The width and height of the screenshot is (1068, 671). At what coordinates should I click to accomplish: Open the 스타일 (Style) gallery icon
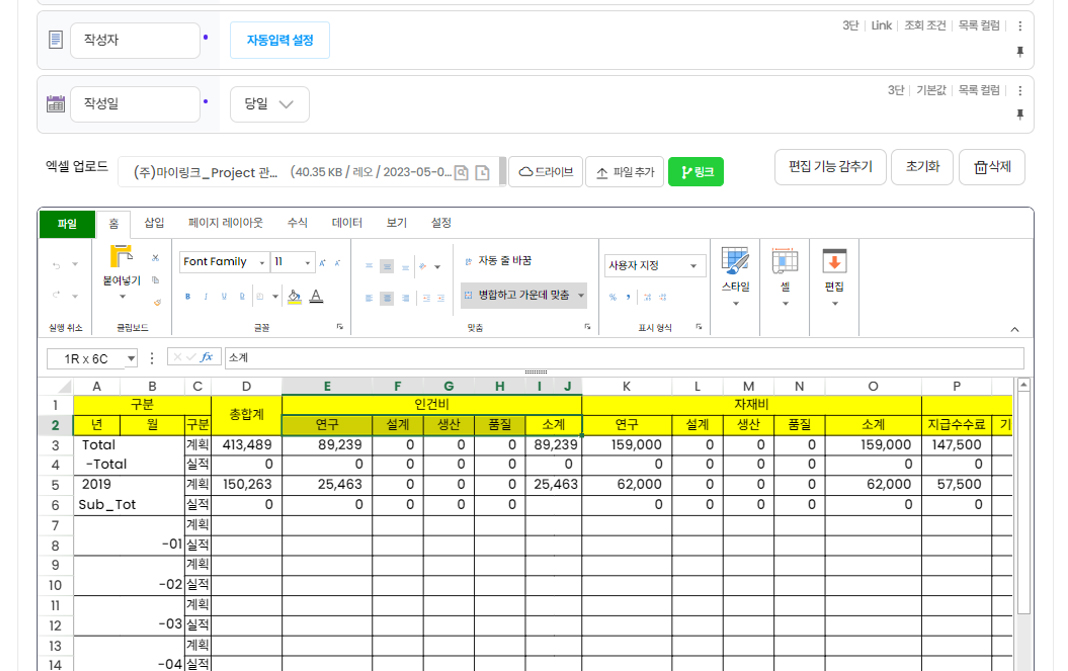point(735,262)
